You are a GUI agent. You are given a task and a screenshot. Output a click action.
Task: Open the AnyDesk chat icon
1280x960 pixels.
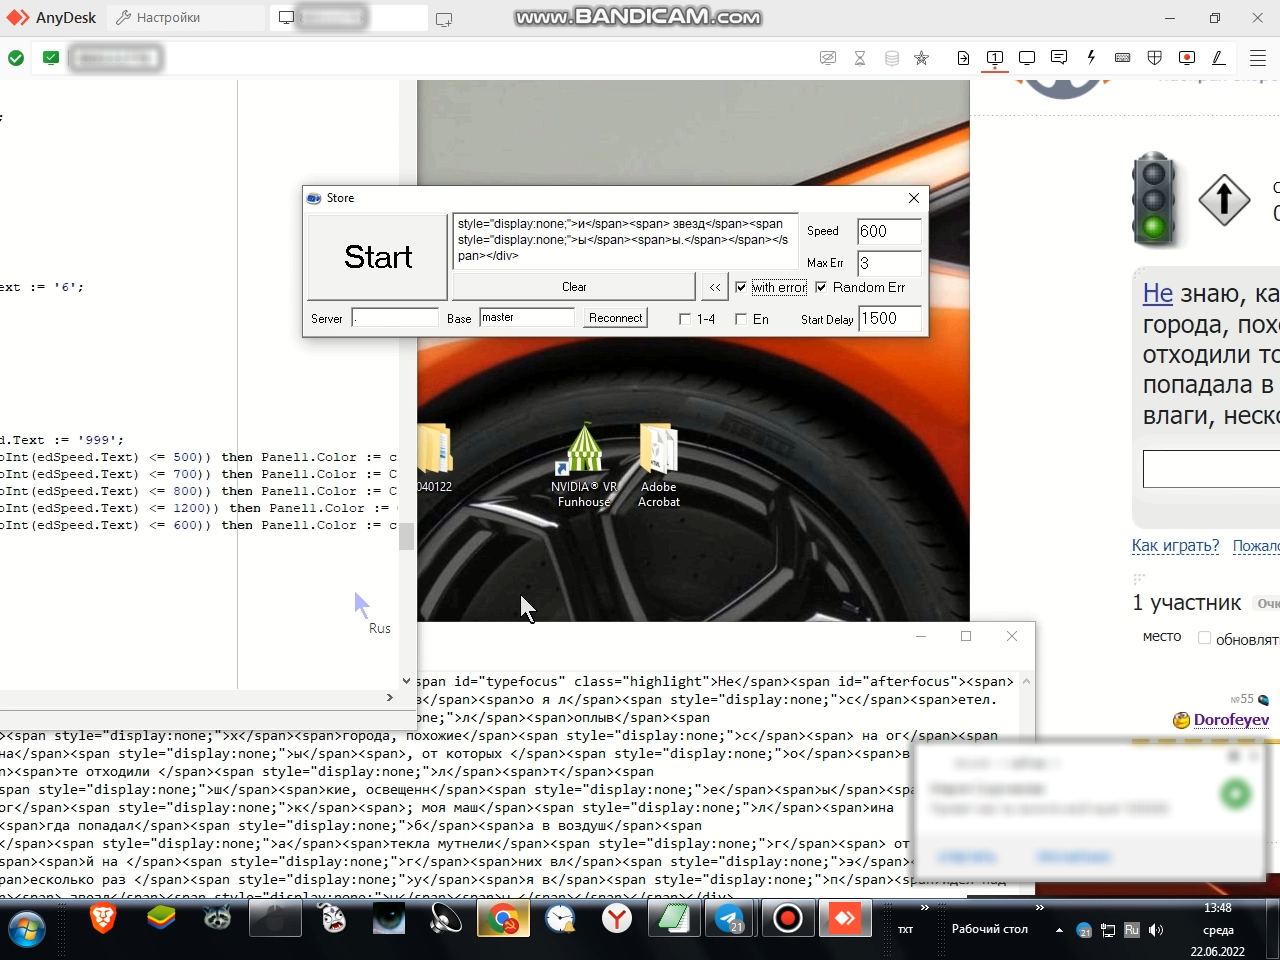point(1059,58)
